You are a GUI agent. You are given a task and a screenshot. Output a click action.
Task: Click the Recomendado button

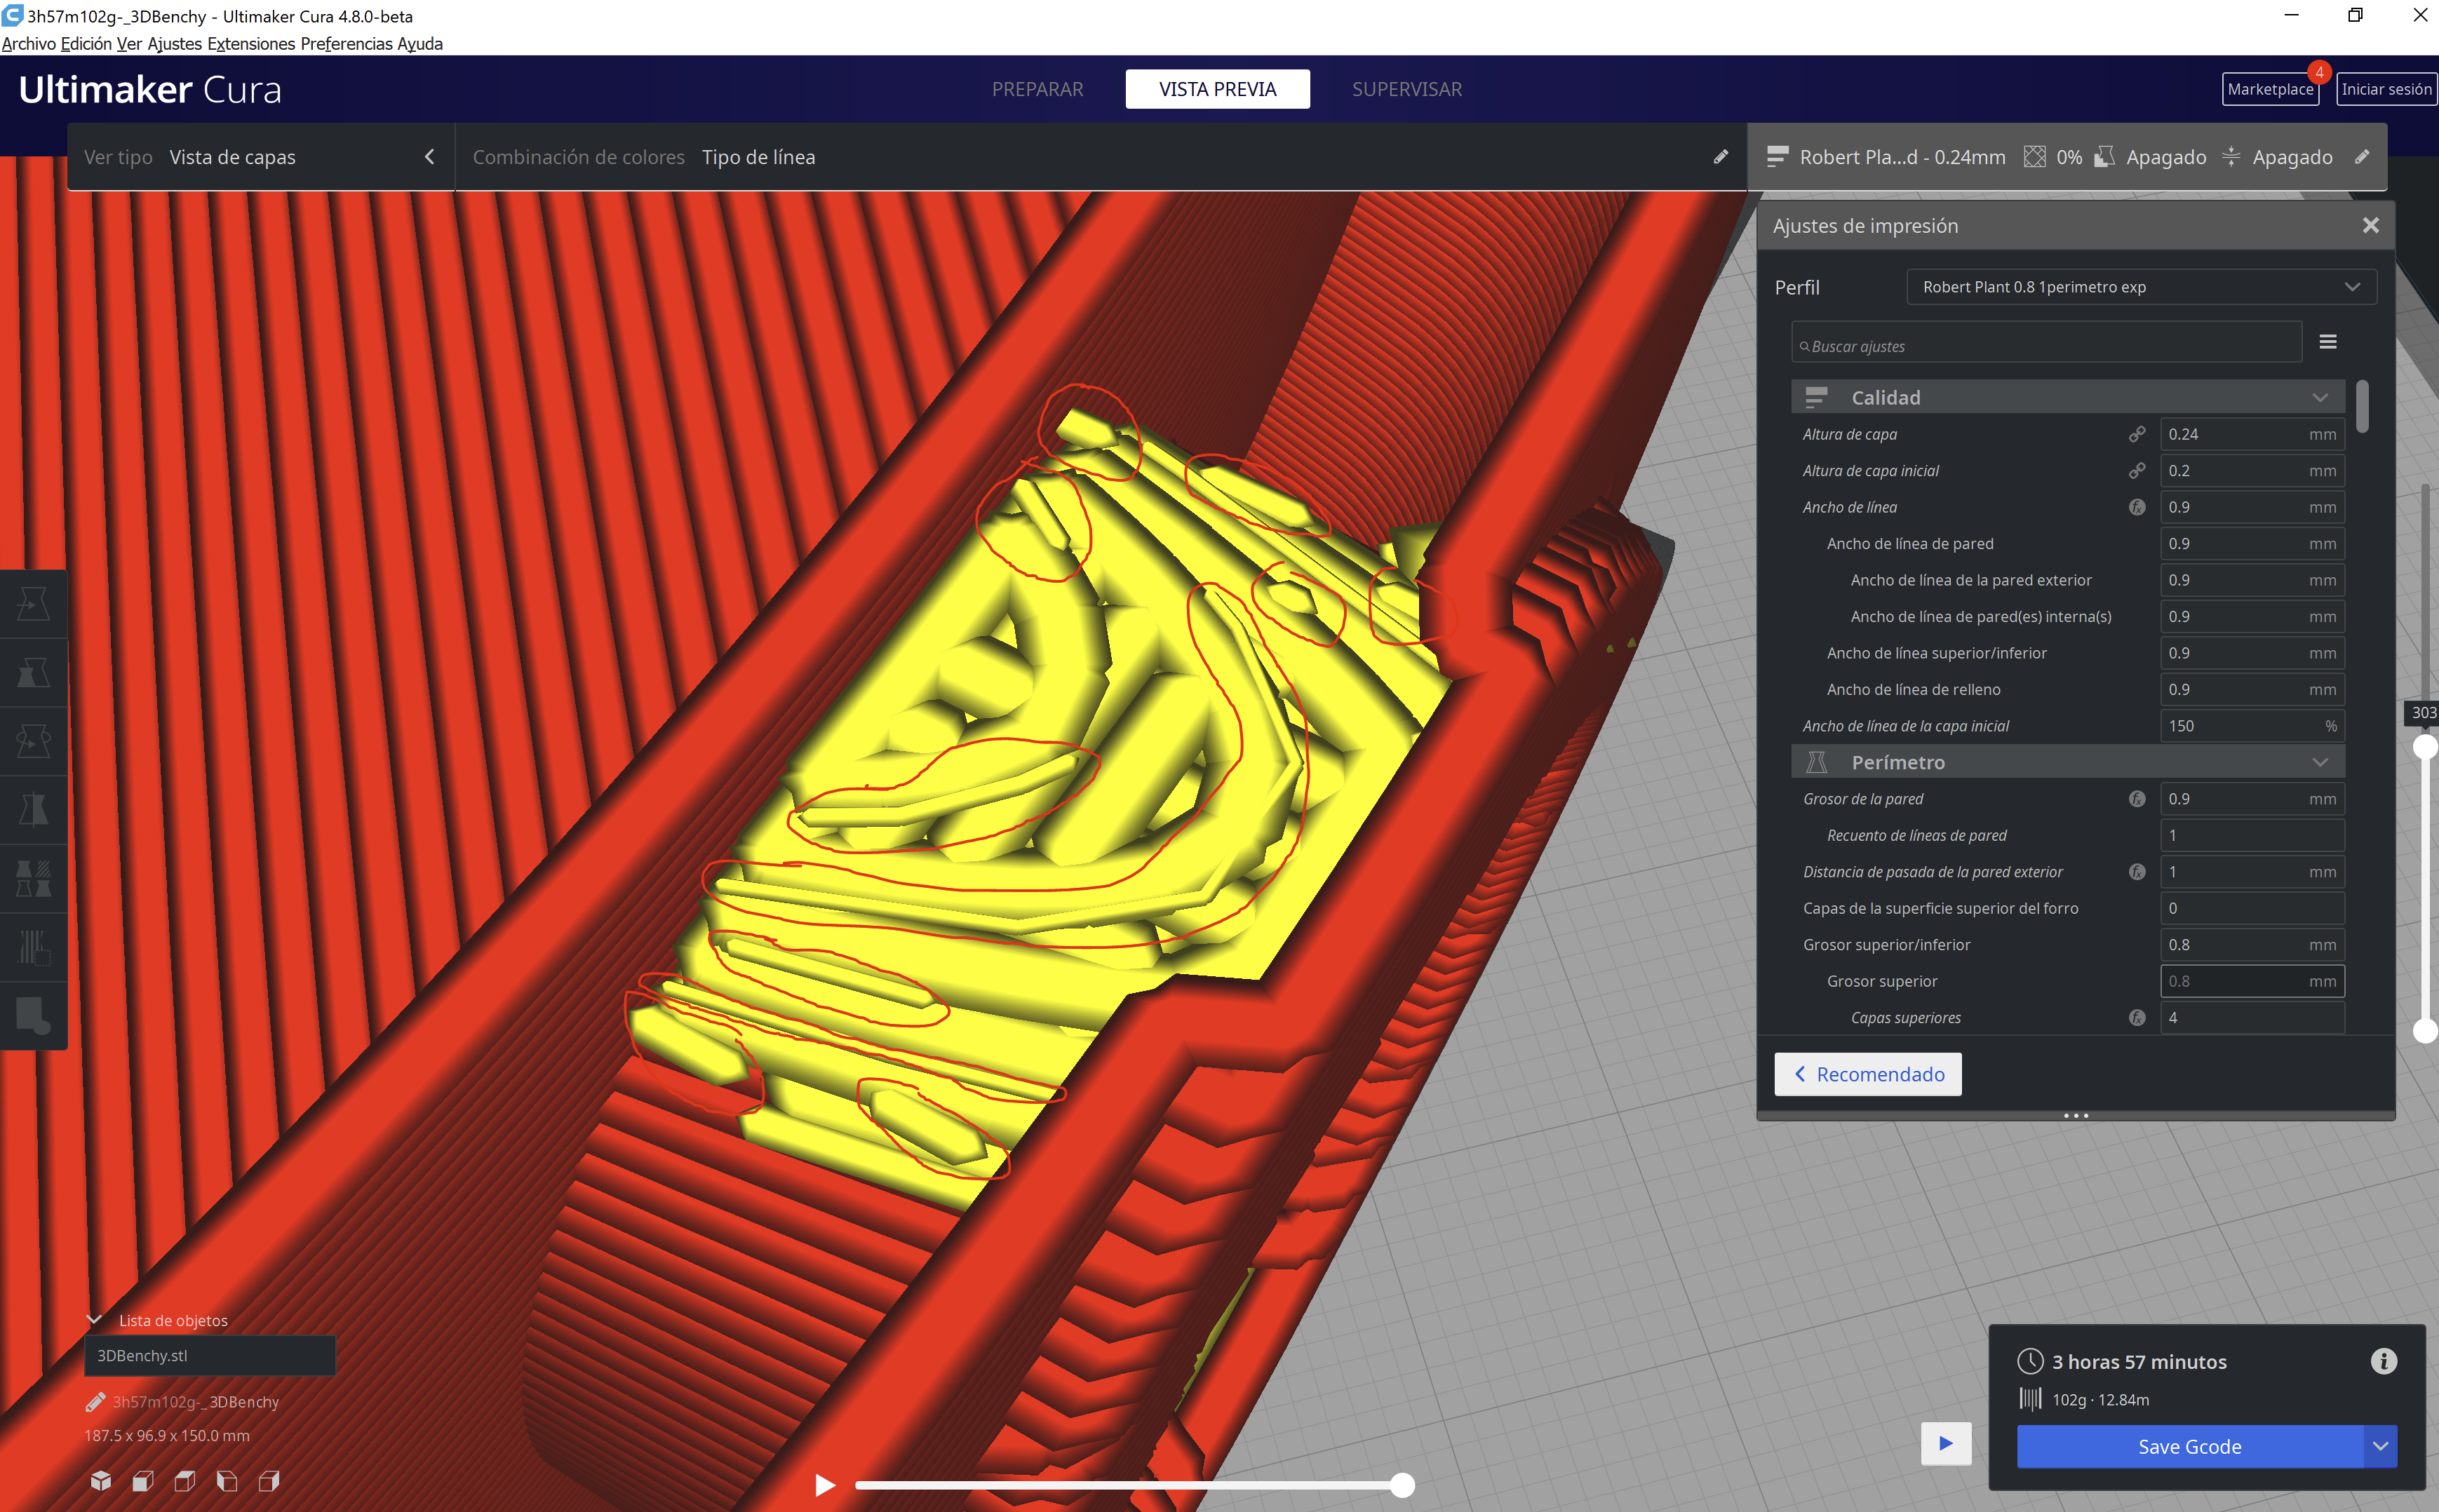pyautogui.click(x=1867, y=1074)
